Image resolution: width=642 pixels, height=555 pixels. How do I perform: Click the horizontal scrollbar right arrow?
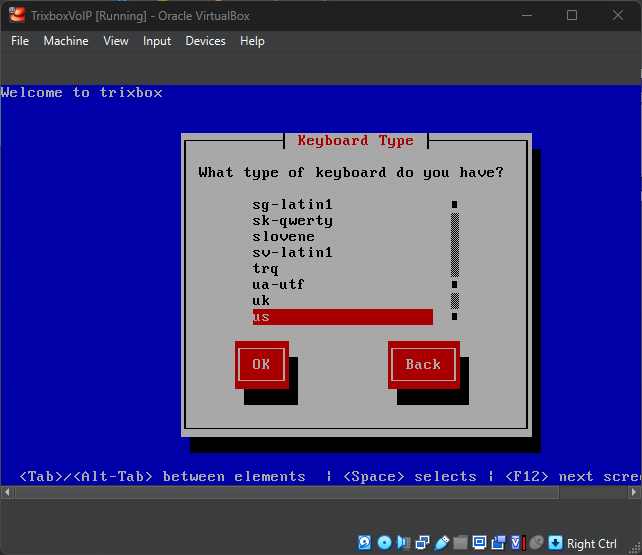tap(634, 492)
